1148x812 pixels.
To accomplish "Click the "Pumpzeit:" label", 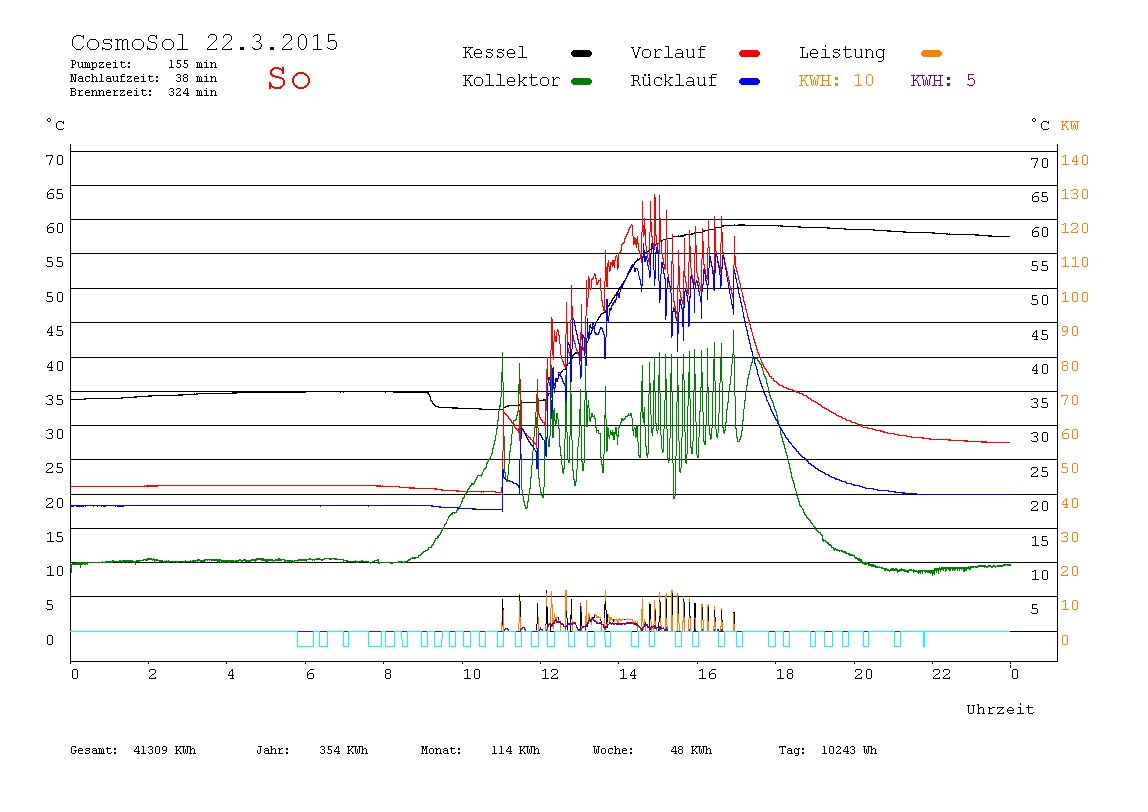I will click(101, 64).
